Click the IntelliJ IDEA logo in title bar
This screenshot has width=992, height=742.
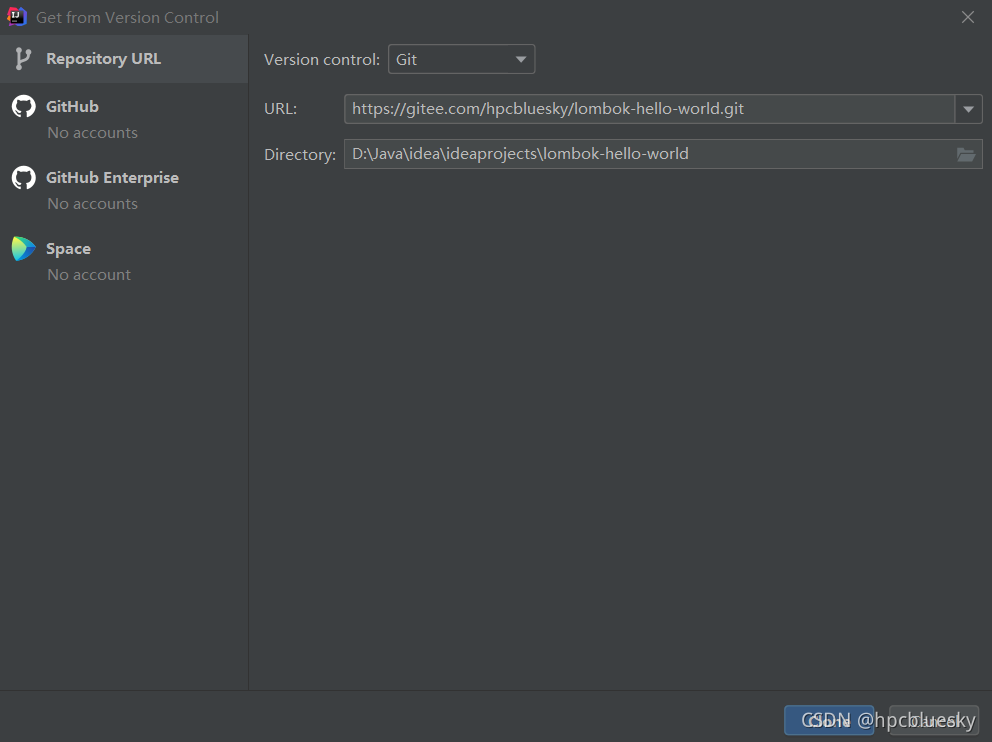pyautogui.click(x=16, y=16)
